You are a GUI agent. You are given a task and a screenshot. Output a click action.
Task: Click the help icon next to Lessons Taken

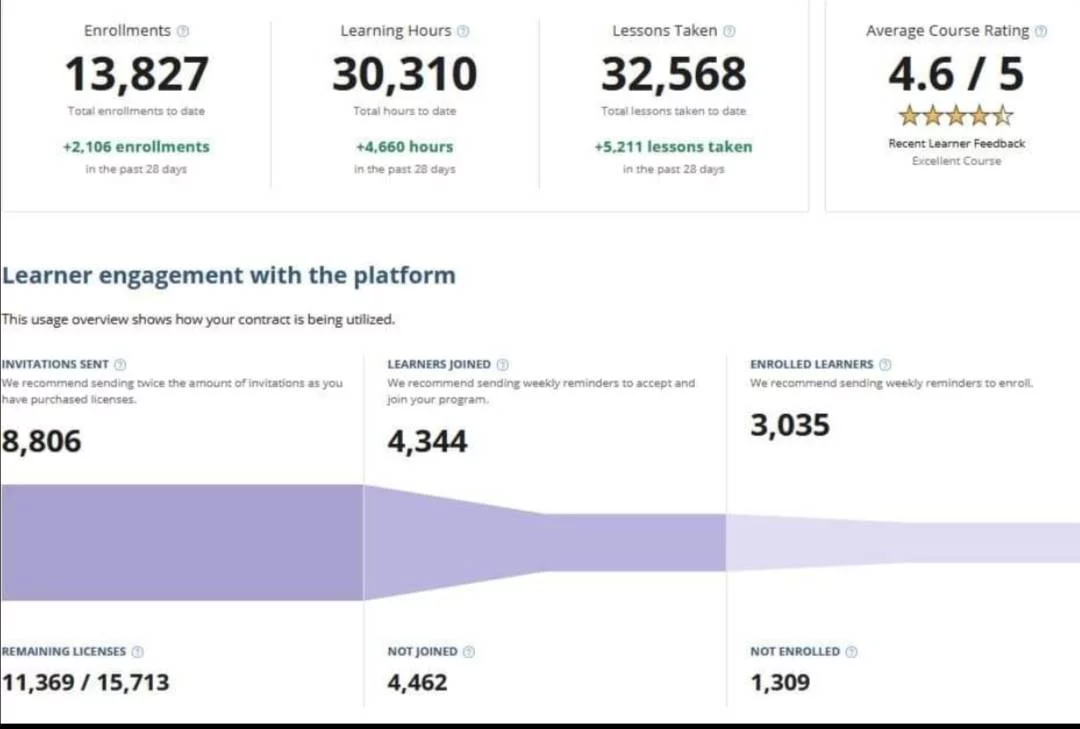click(729, 31)
